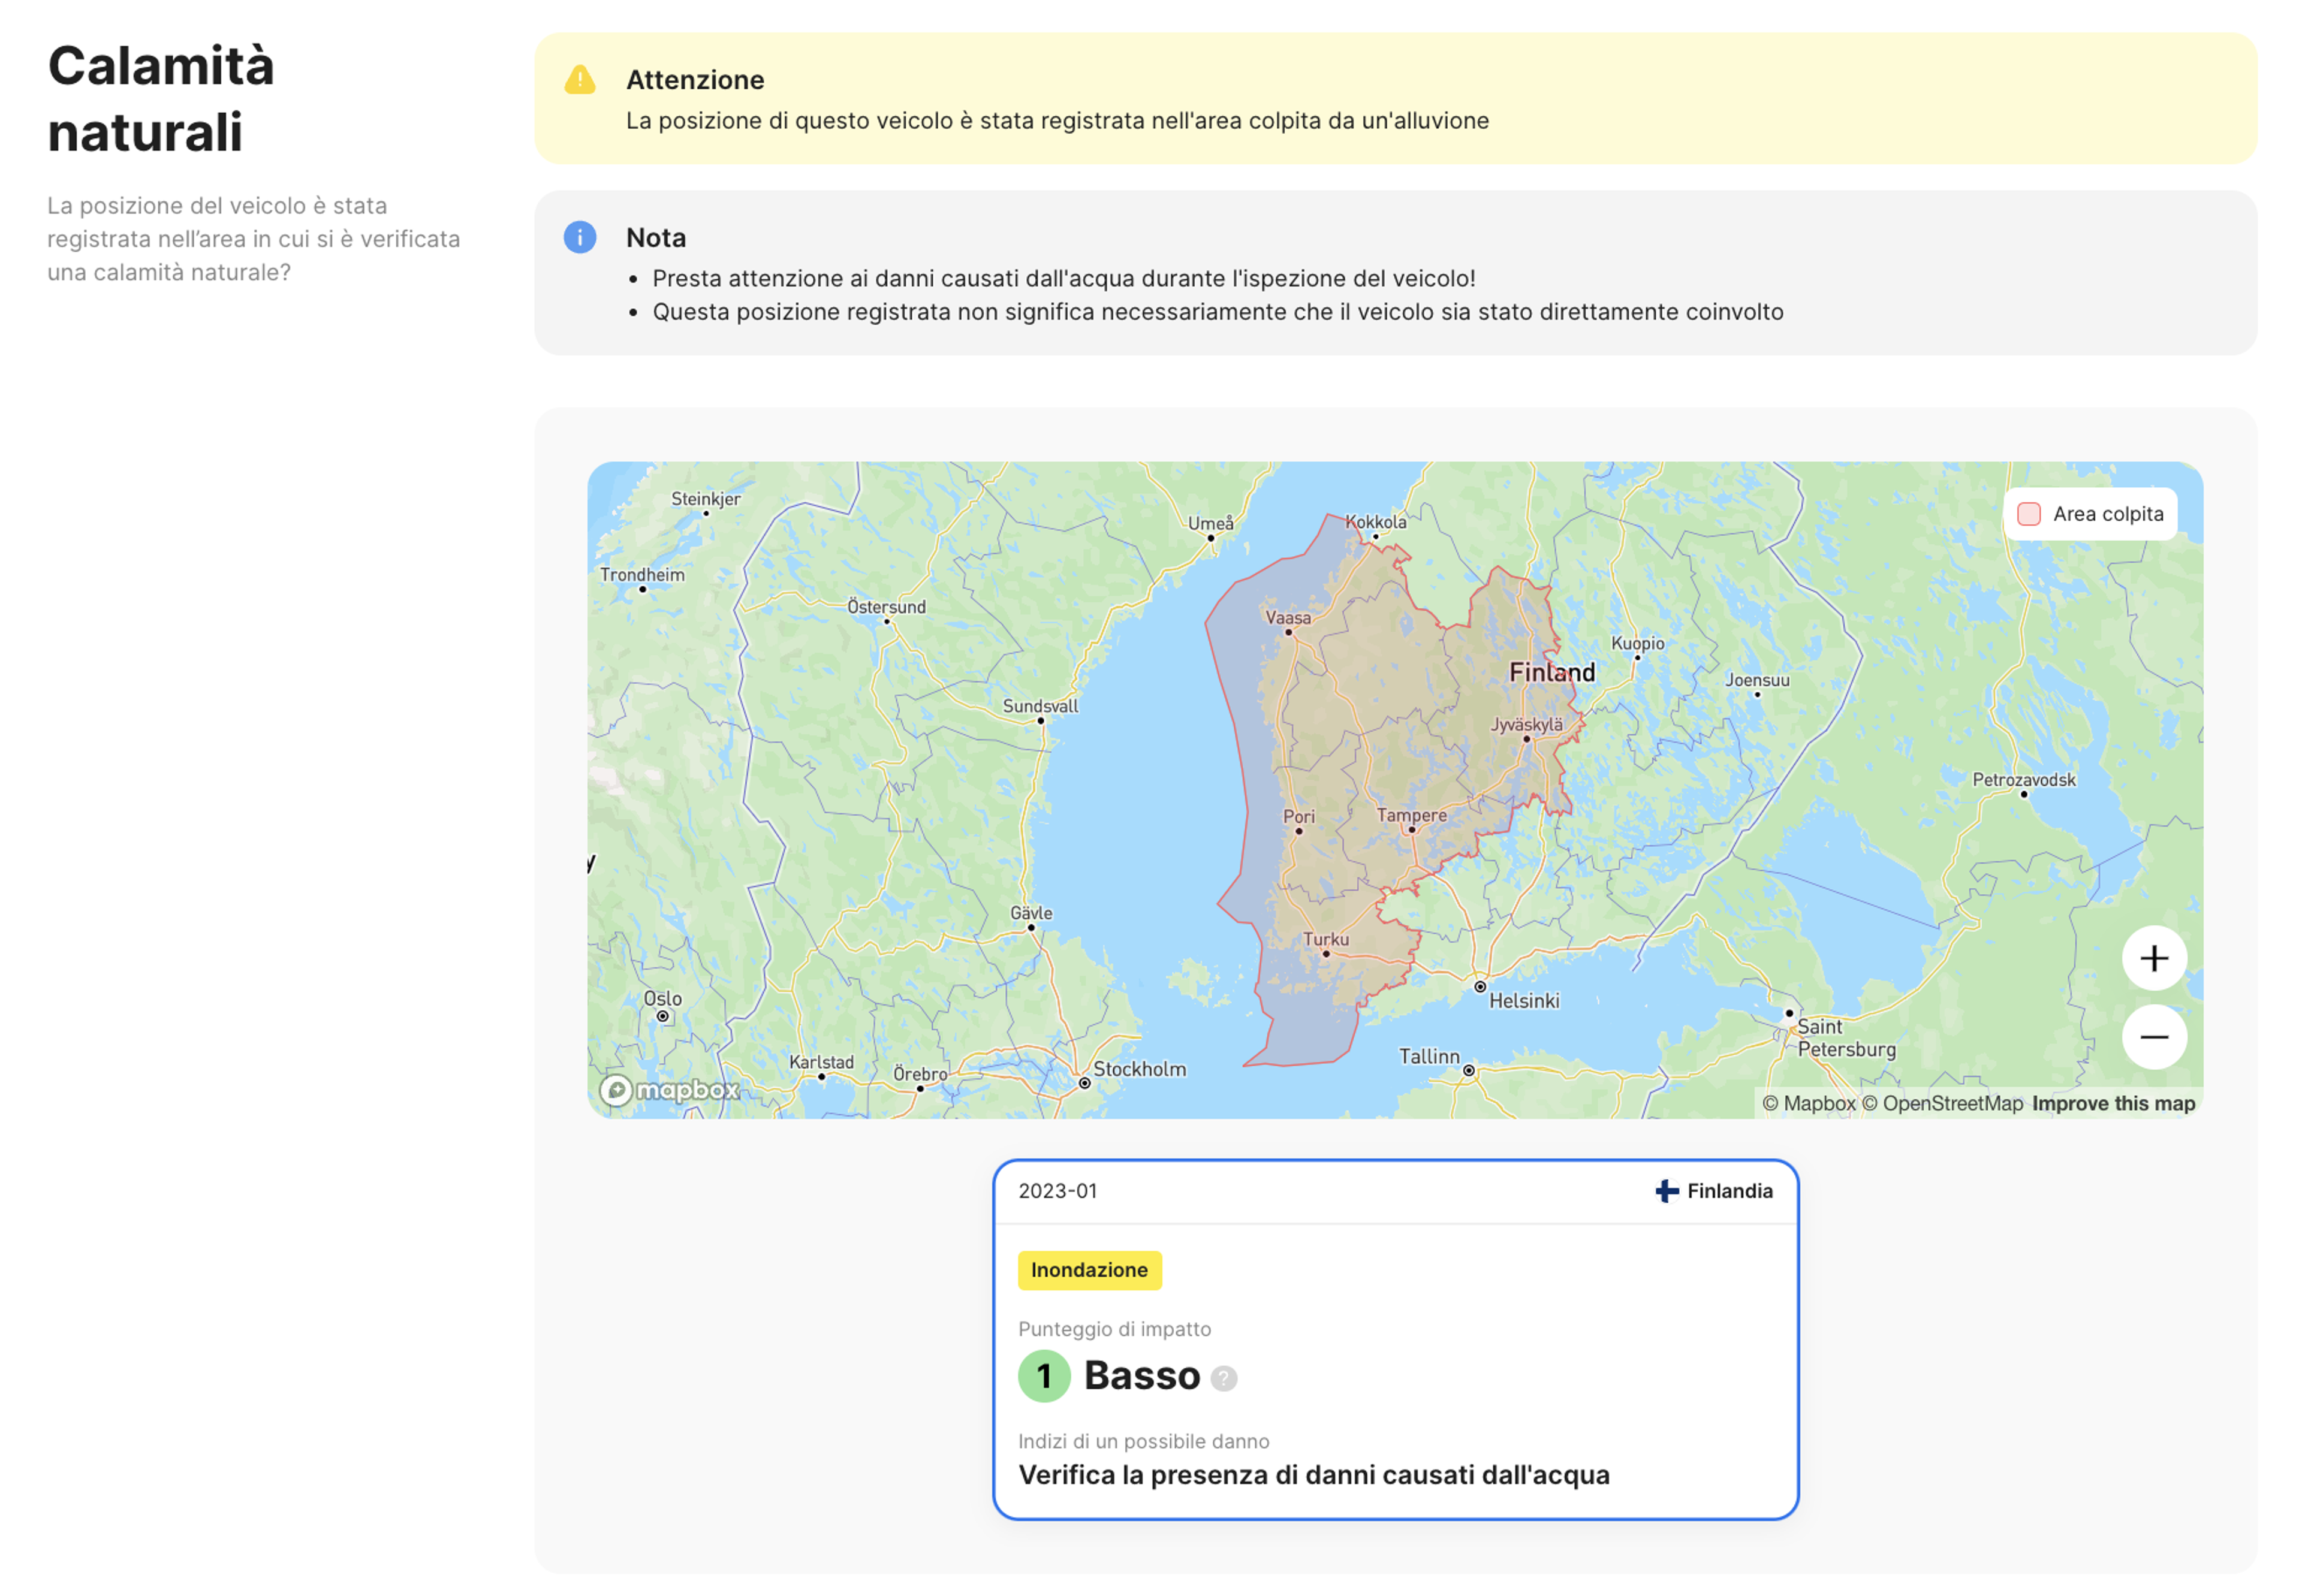Click the Mapbox logo on map
This screenshot has height=1596, width=2302.
(669, 1089)
